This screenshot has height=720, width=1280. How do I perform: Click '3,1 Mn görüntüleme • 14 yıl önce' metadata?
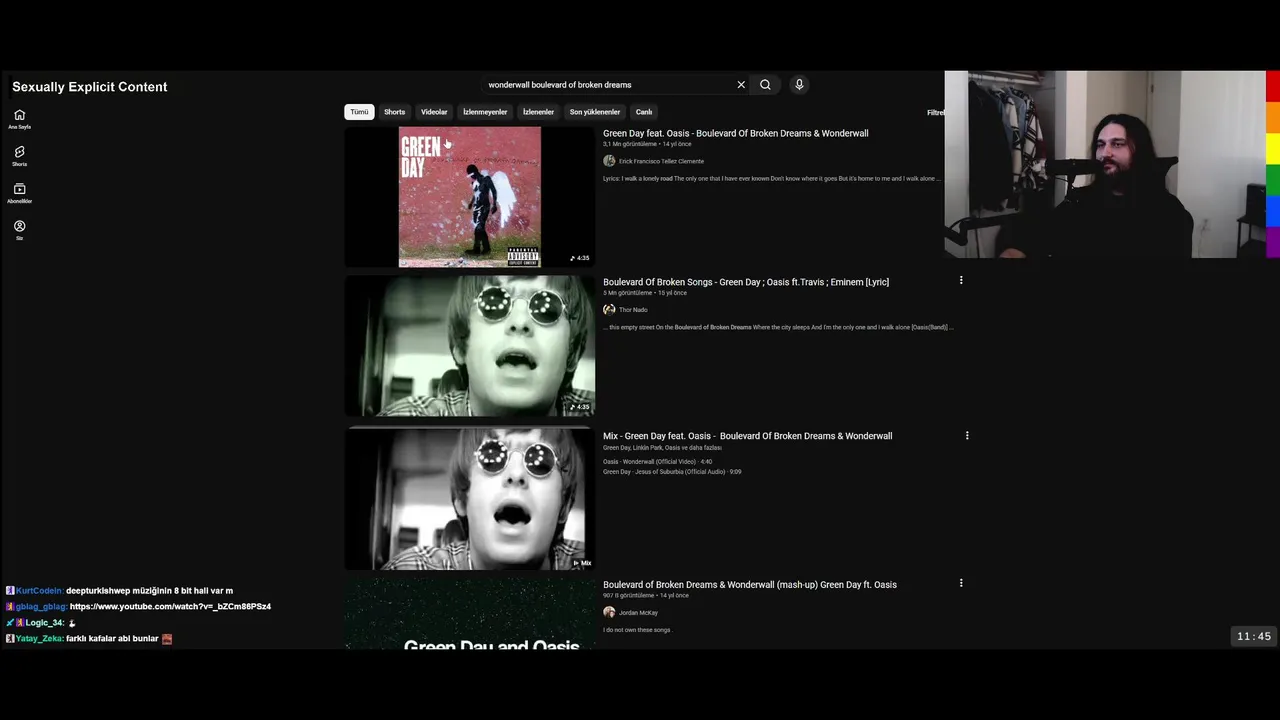645,144
